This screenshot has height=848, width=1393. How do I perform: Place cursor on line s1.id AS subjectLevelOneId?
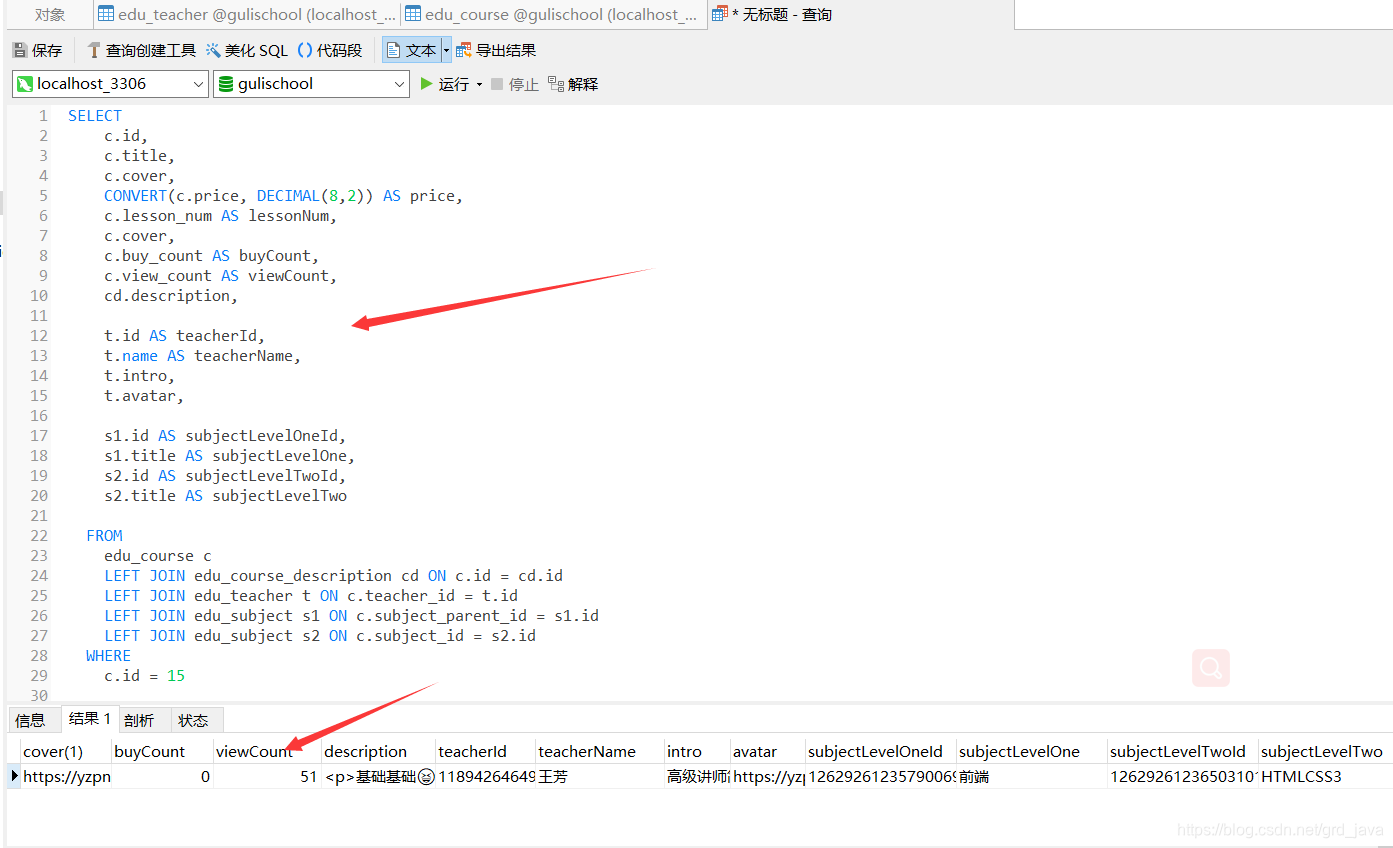tap(225, 436)
